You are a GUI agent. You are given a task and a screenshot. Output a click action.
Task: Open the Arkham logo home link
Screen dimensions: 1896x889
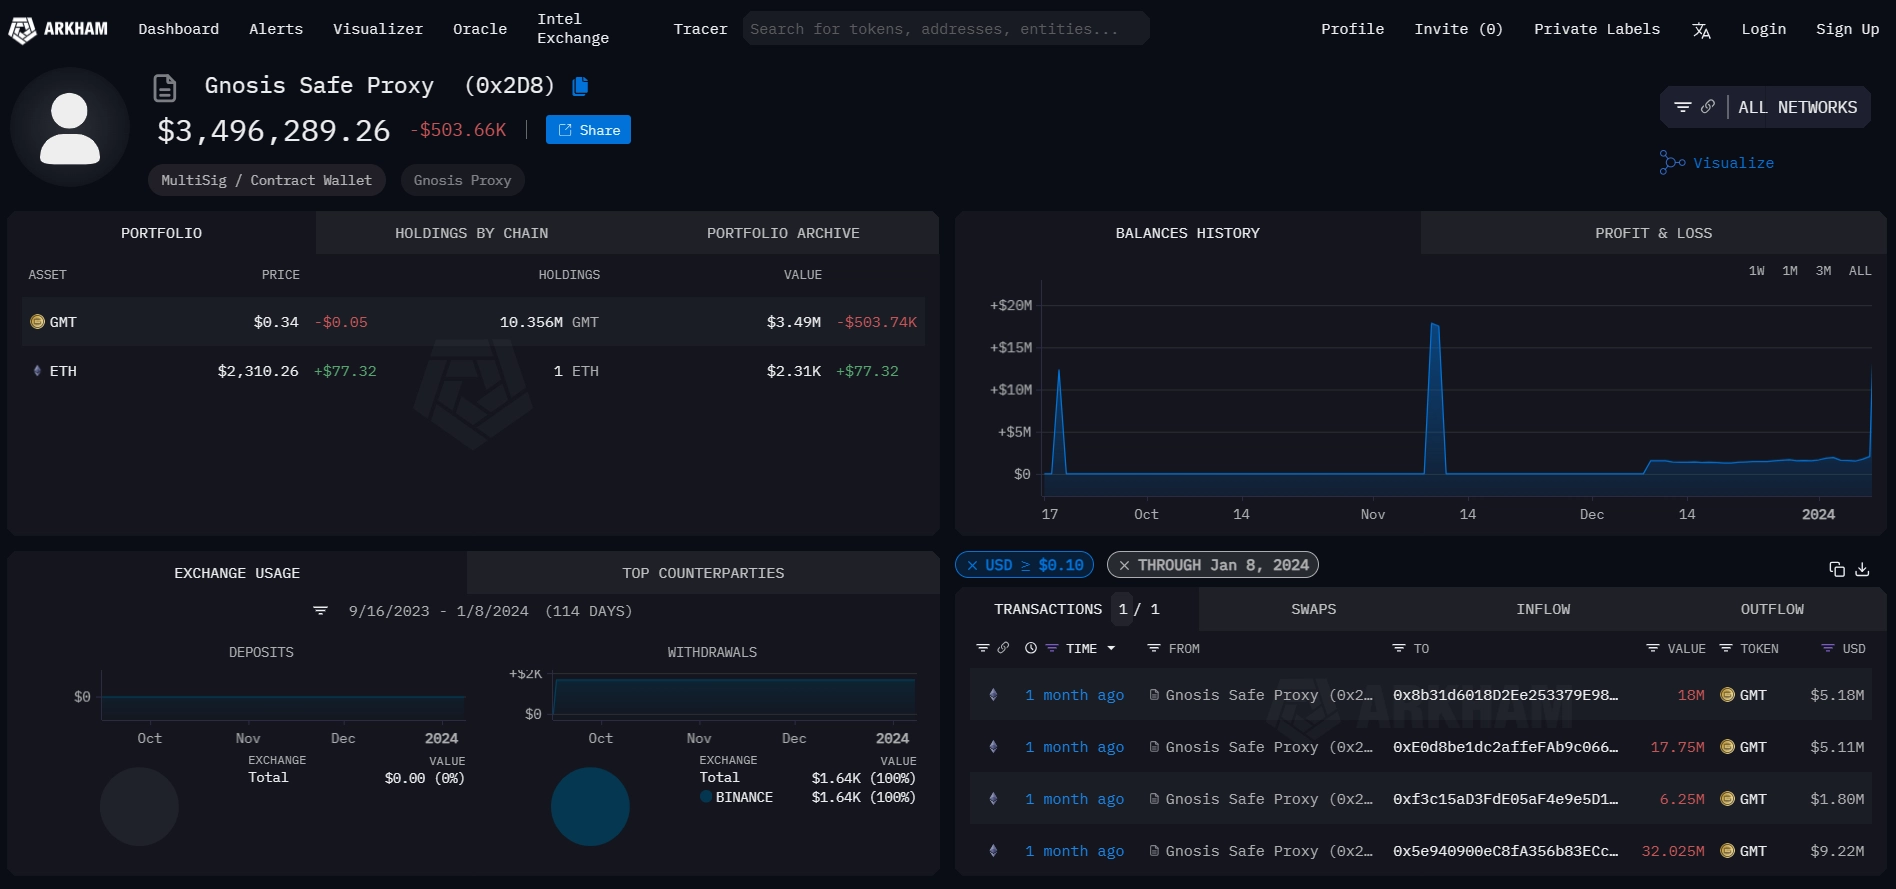click(x=58, y=29)
